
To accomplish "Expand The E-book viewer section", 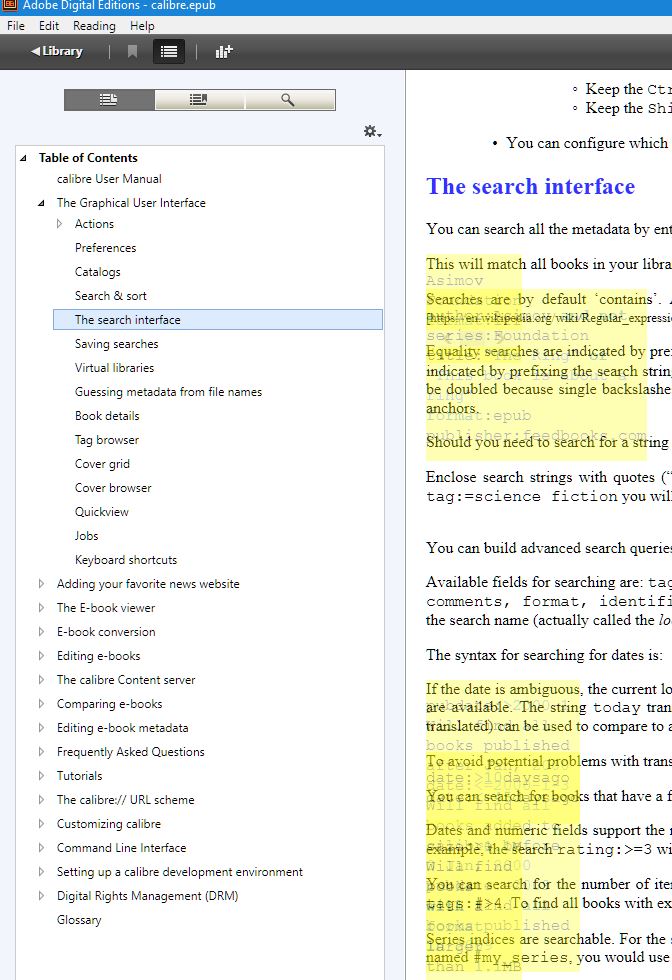I will tap(41, 608).
